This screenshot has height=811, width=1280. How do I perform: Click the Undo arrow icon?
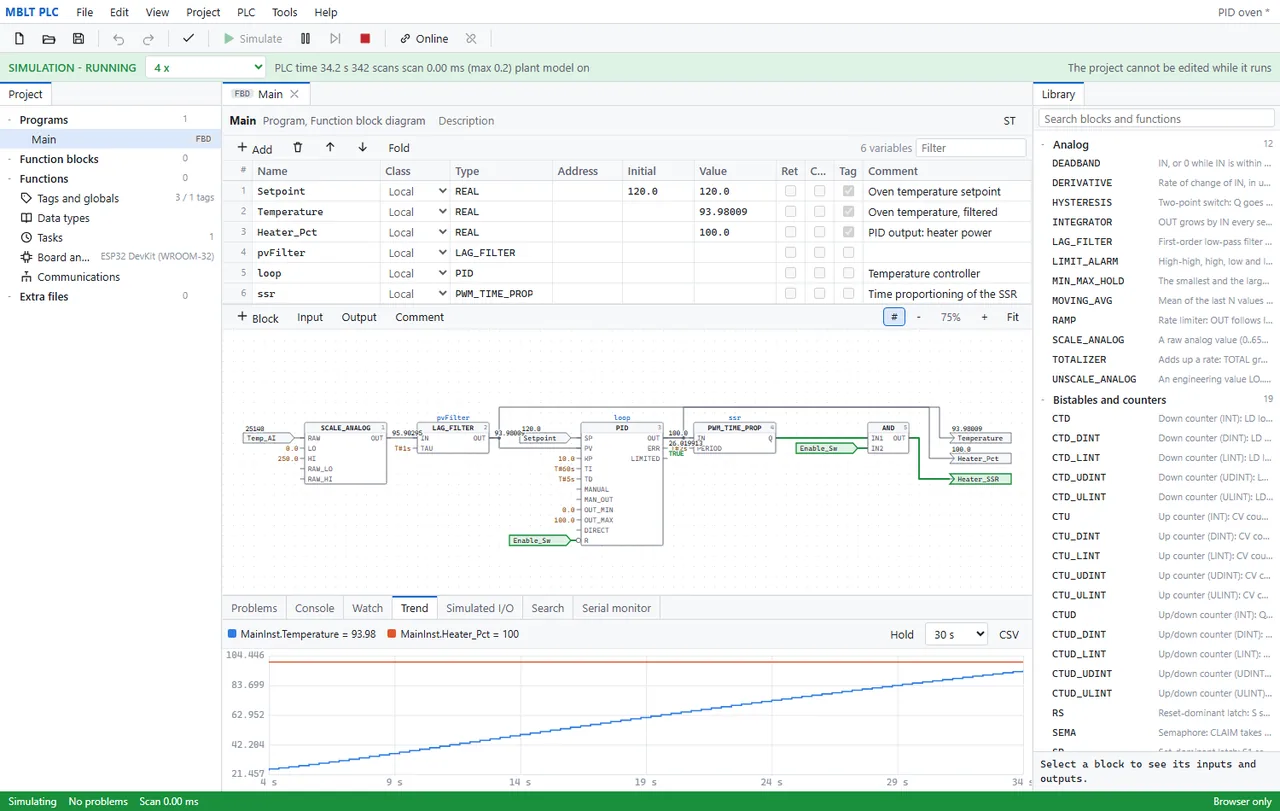tap(119, 39)
